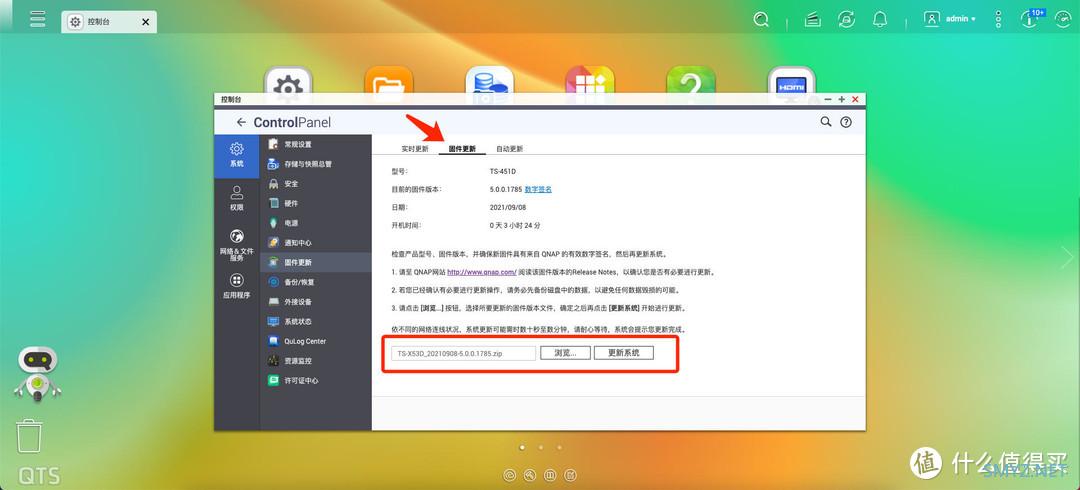The image size is (1080, 490).
Task: Select the 网络 & 文件服务 category
Action: (x=236, y=245)
